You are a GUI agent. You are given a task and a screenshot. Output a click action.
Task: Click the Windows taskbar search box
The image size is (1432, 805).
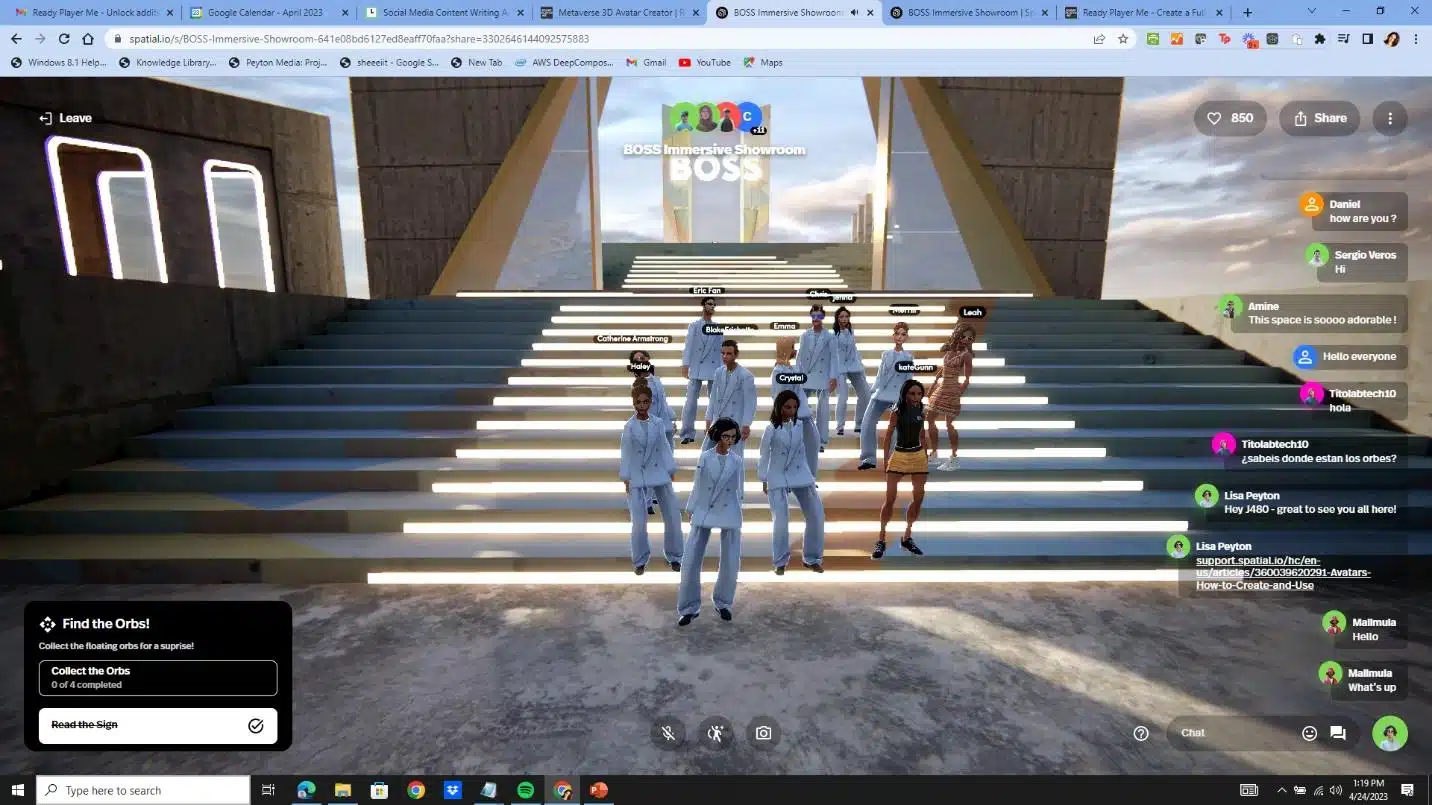[x=143, y=790]
